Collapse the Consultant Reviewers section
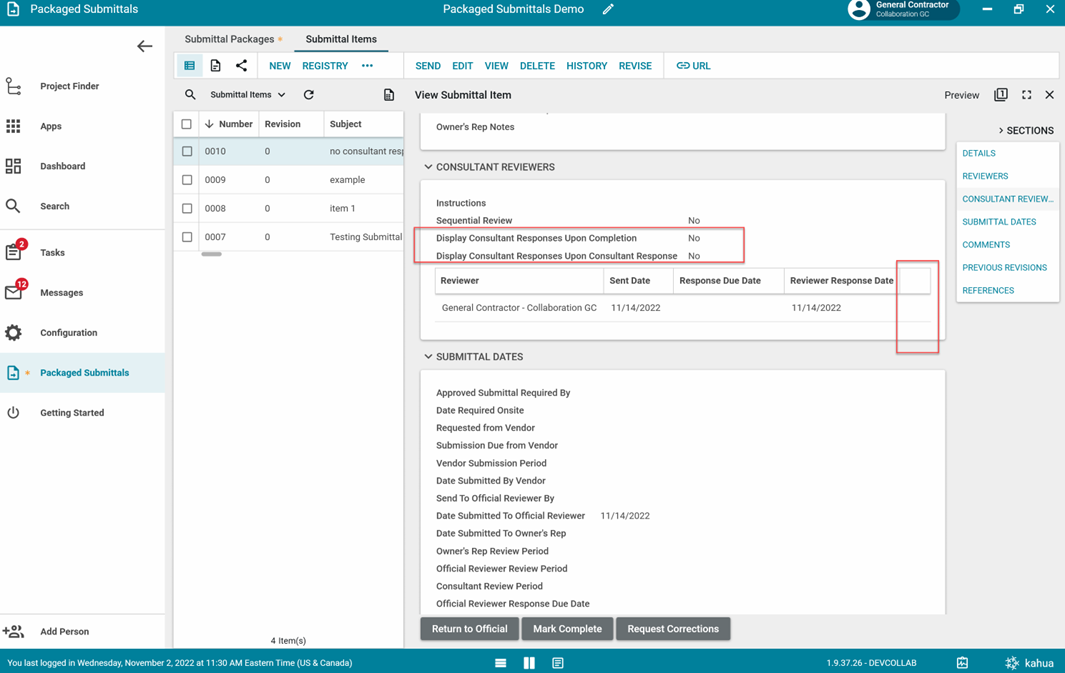The width and height of the screenshot is (1065, 673). (428, 167)
